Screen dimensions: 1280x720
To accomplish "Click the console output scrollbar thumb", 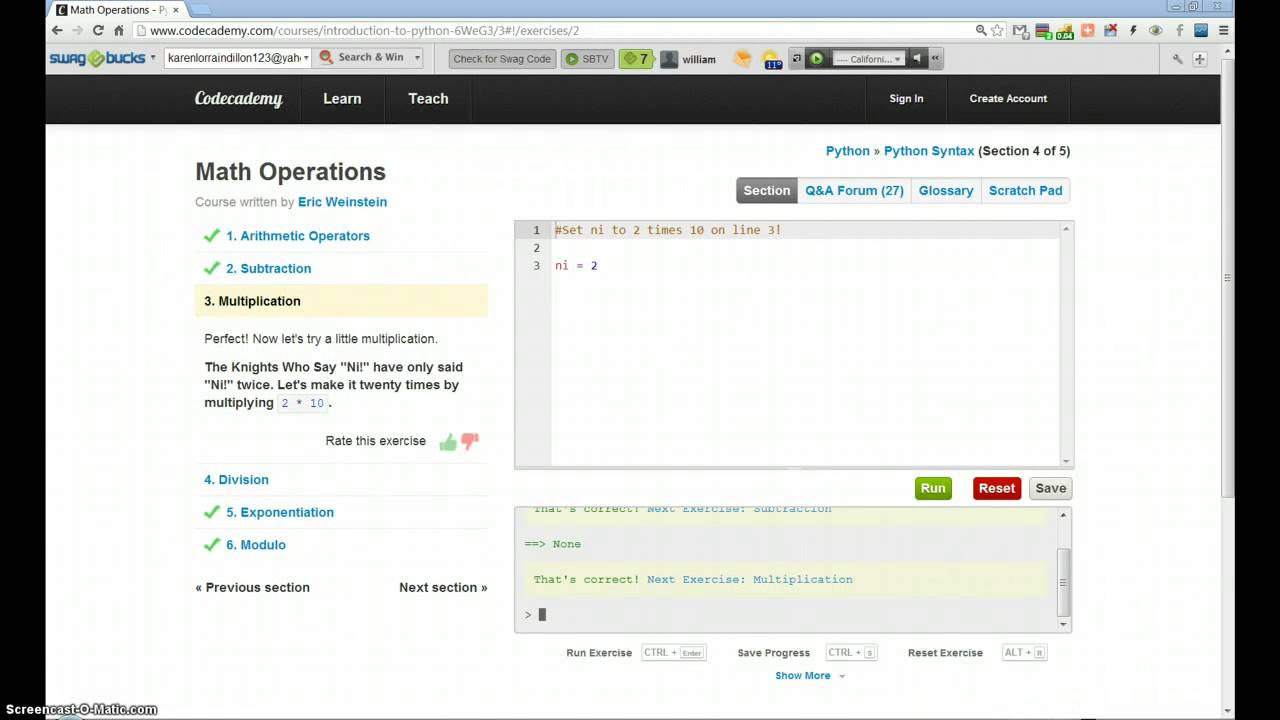I will [x=1064, y=582].
